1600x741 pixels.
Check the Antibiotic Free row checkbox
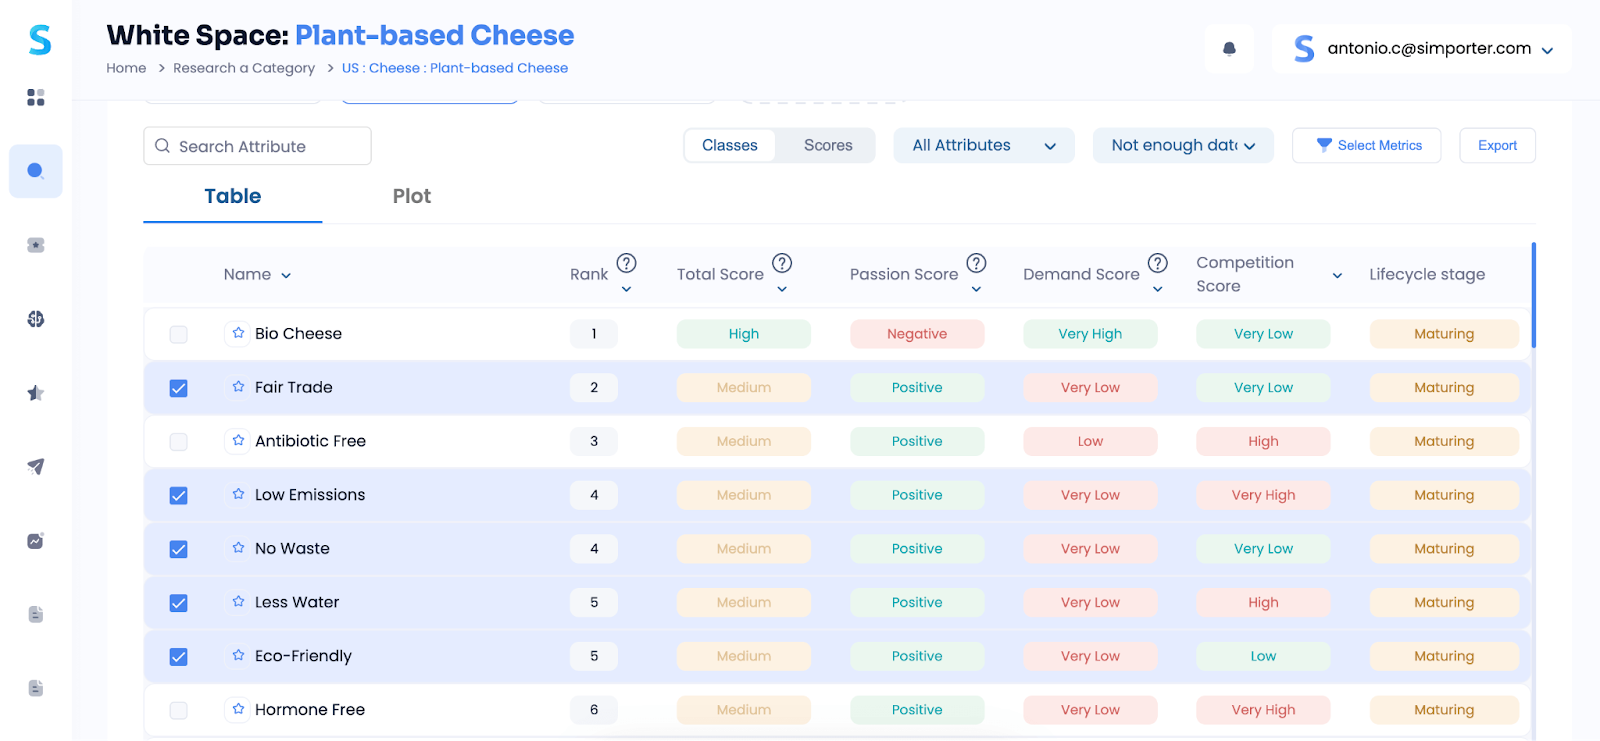[178, 442]
